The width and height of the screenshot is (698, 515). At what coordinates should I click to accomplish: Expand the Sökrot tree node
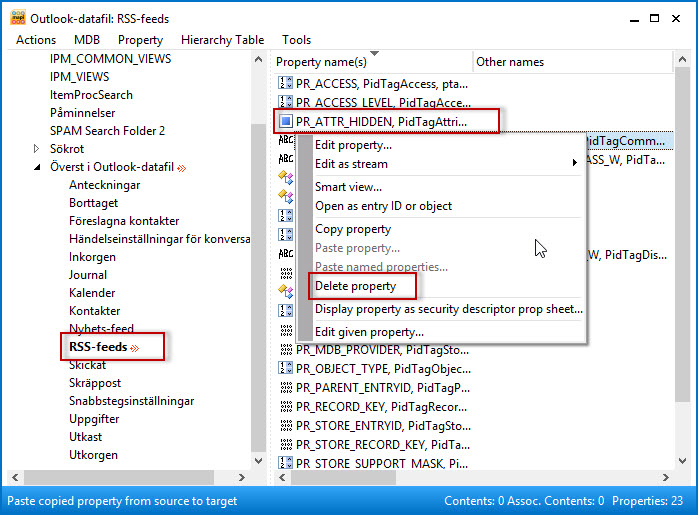[x=37, y=149]
